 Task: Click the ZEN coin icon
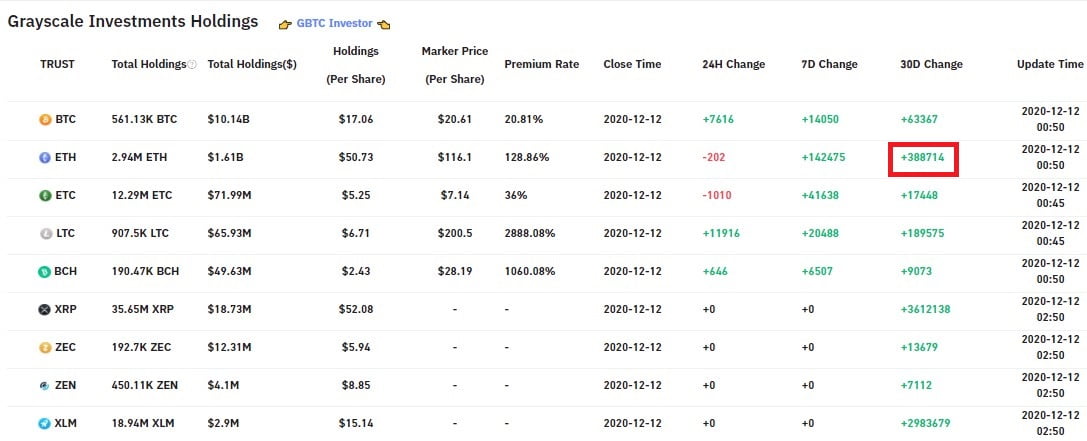tap(45, 386)
